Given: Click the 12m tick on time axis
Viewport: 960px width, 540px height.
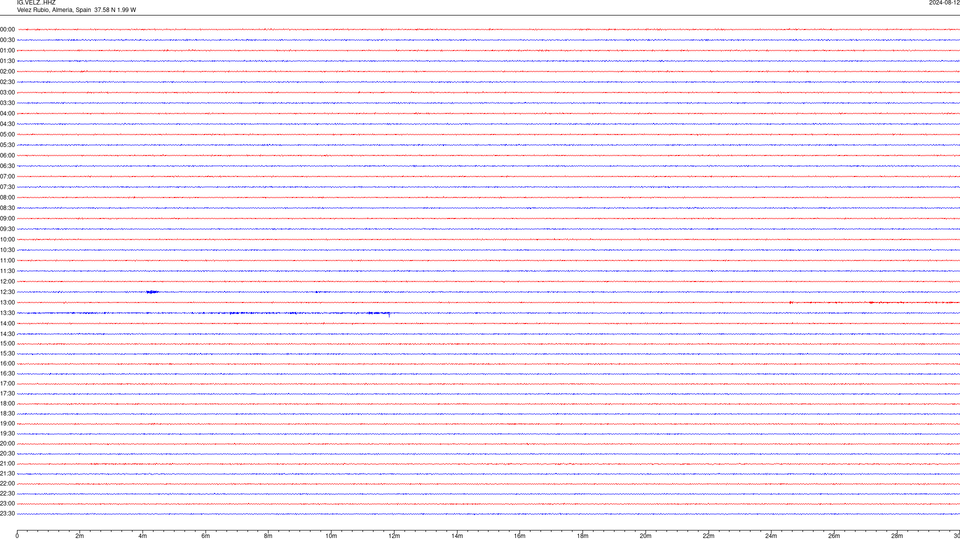Looking at the screenshot, I should (x=394, y=536).
